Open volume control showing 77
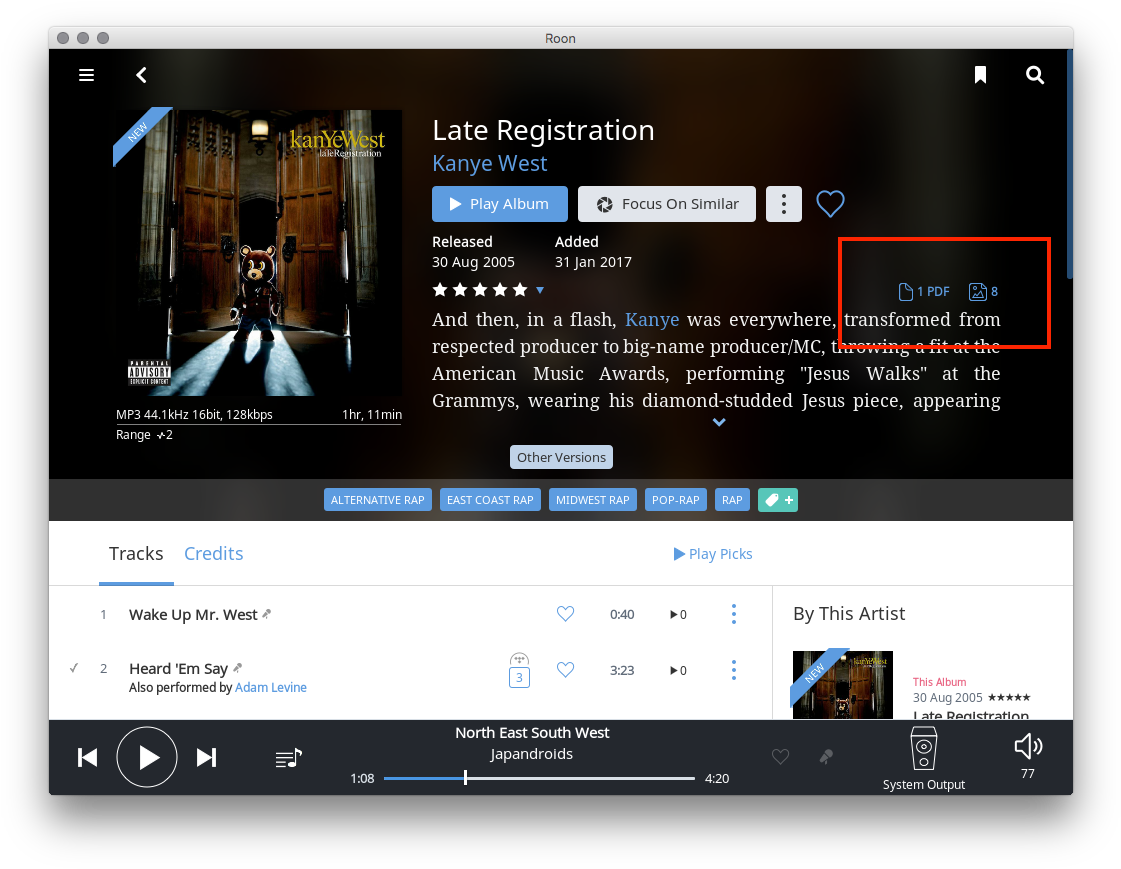 tap(1028, 747)
